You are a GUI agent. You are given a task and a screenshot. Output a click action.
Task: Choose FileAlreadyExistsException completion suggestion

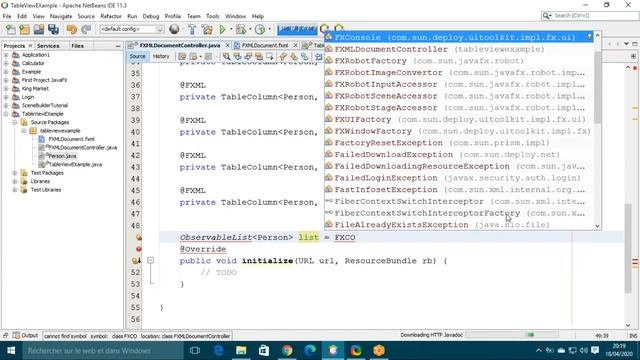click(459, 225)
